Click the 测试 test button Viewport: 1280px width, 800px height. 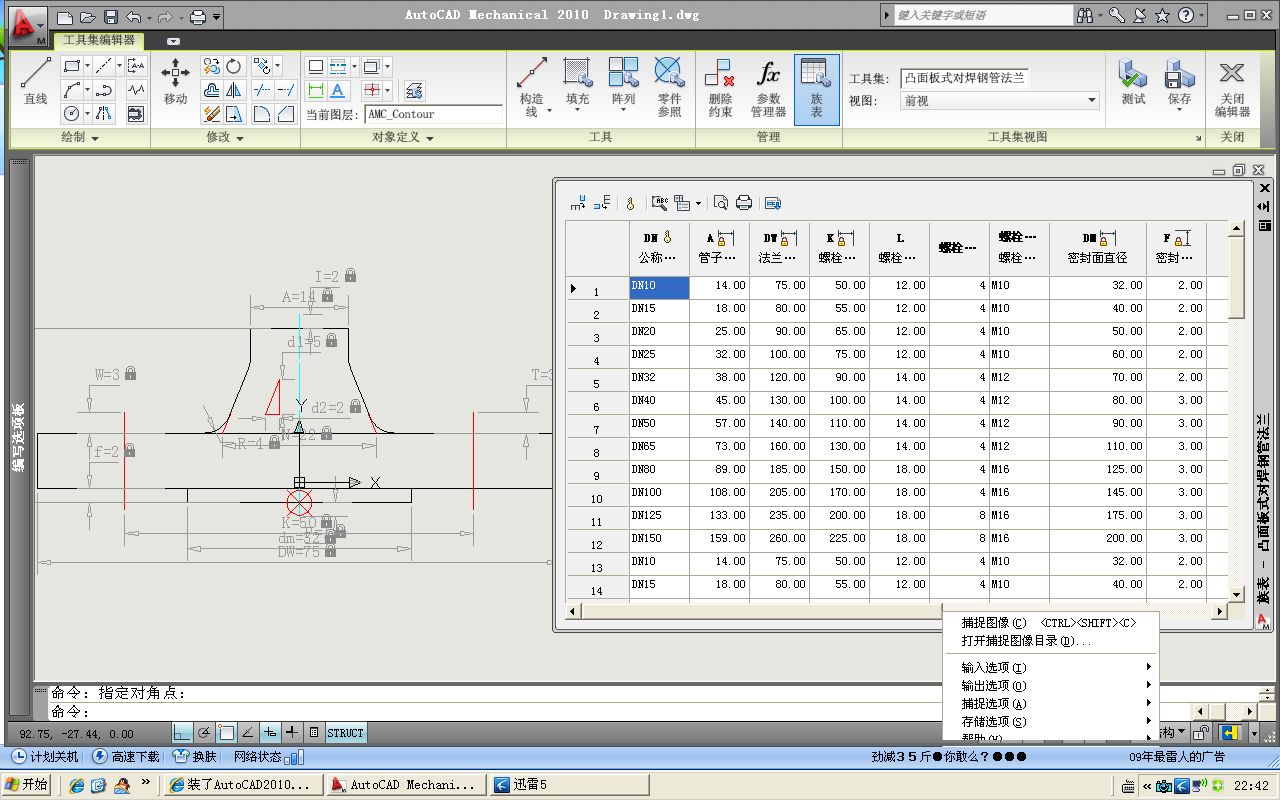[1133, 81]
